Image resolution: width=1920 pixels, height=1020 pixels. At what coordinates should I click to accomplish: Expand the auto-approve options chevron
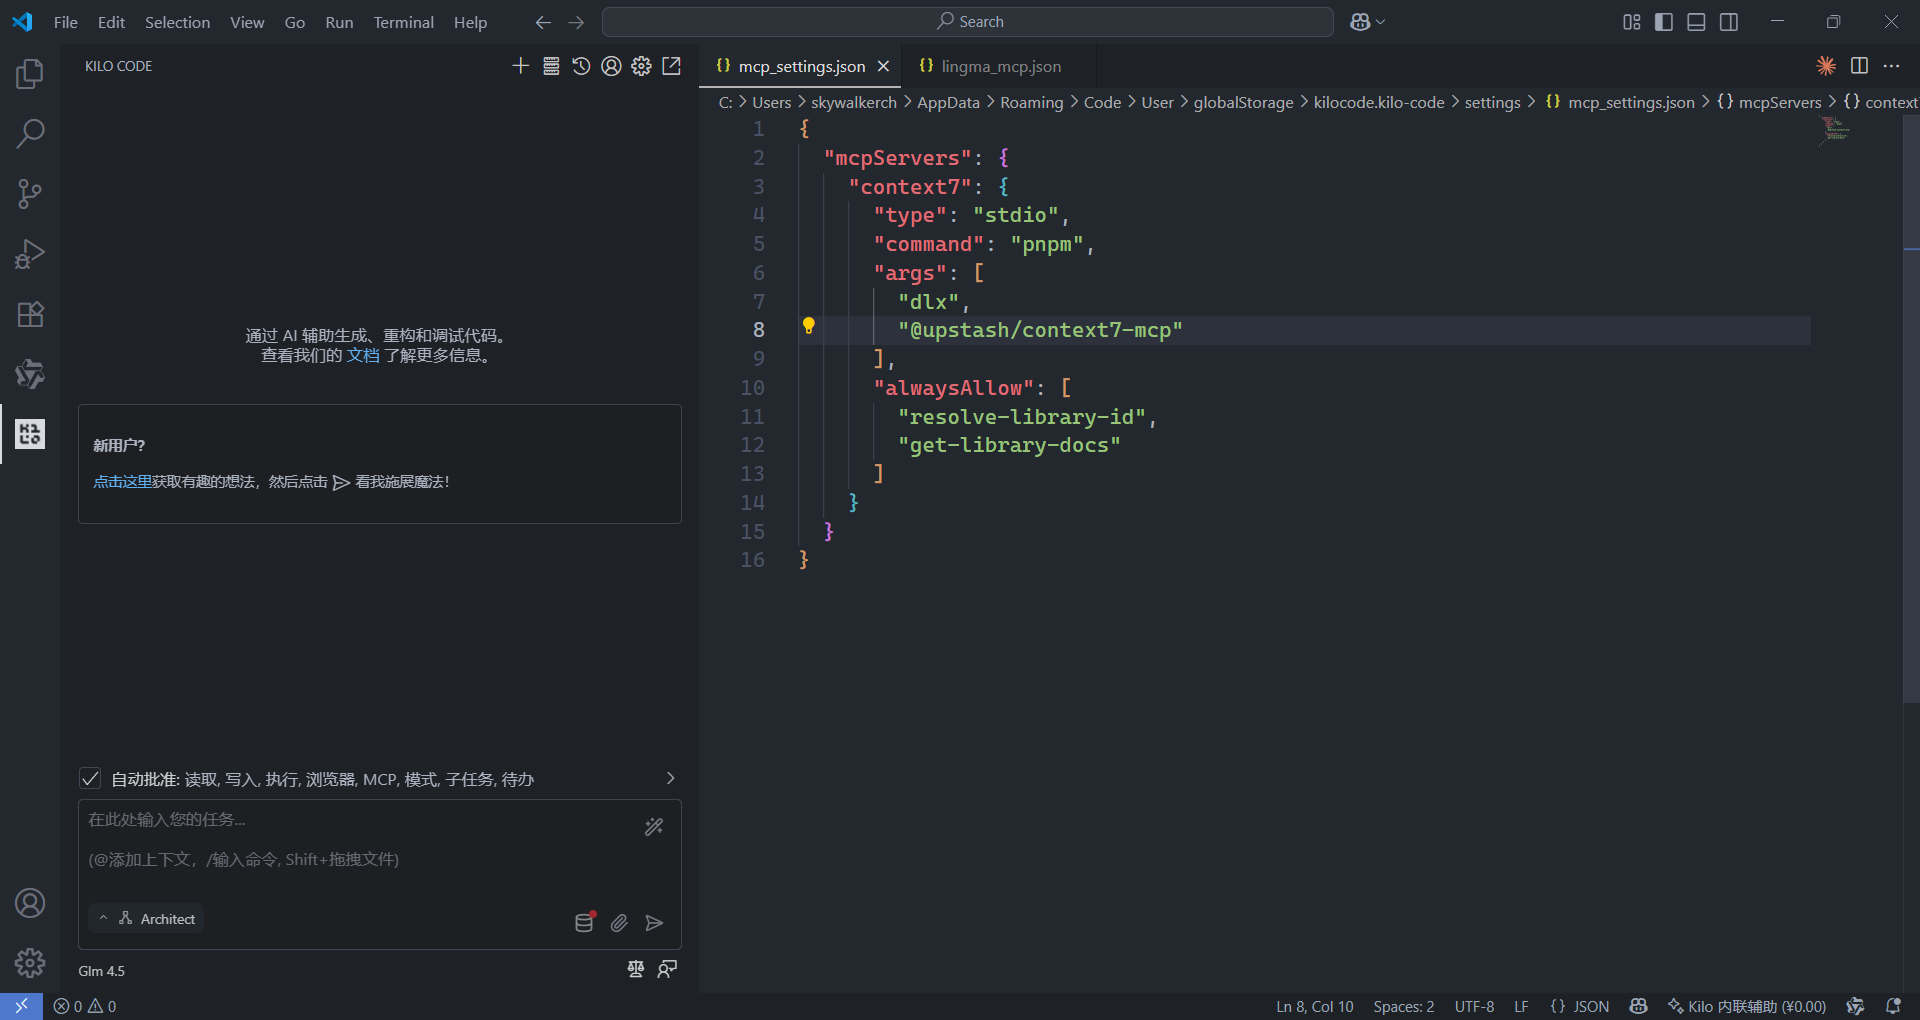(x=671, y=778)
